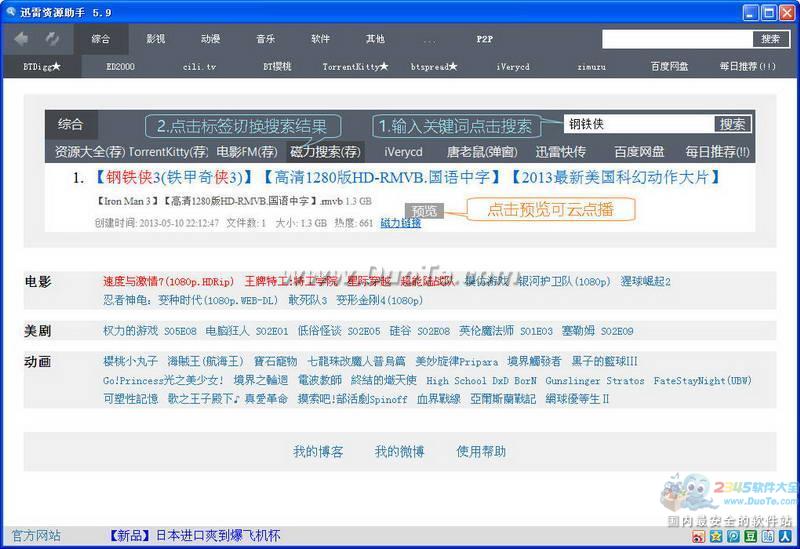Open 忍者神龟:变种时代(1080p.WEB-DL) link
This screenshot has width=800, height=549.
click(x=191, y=300)
